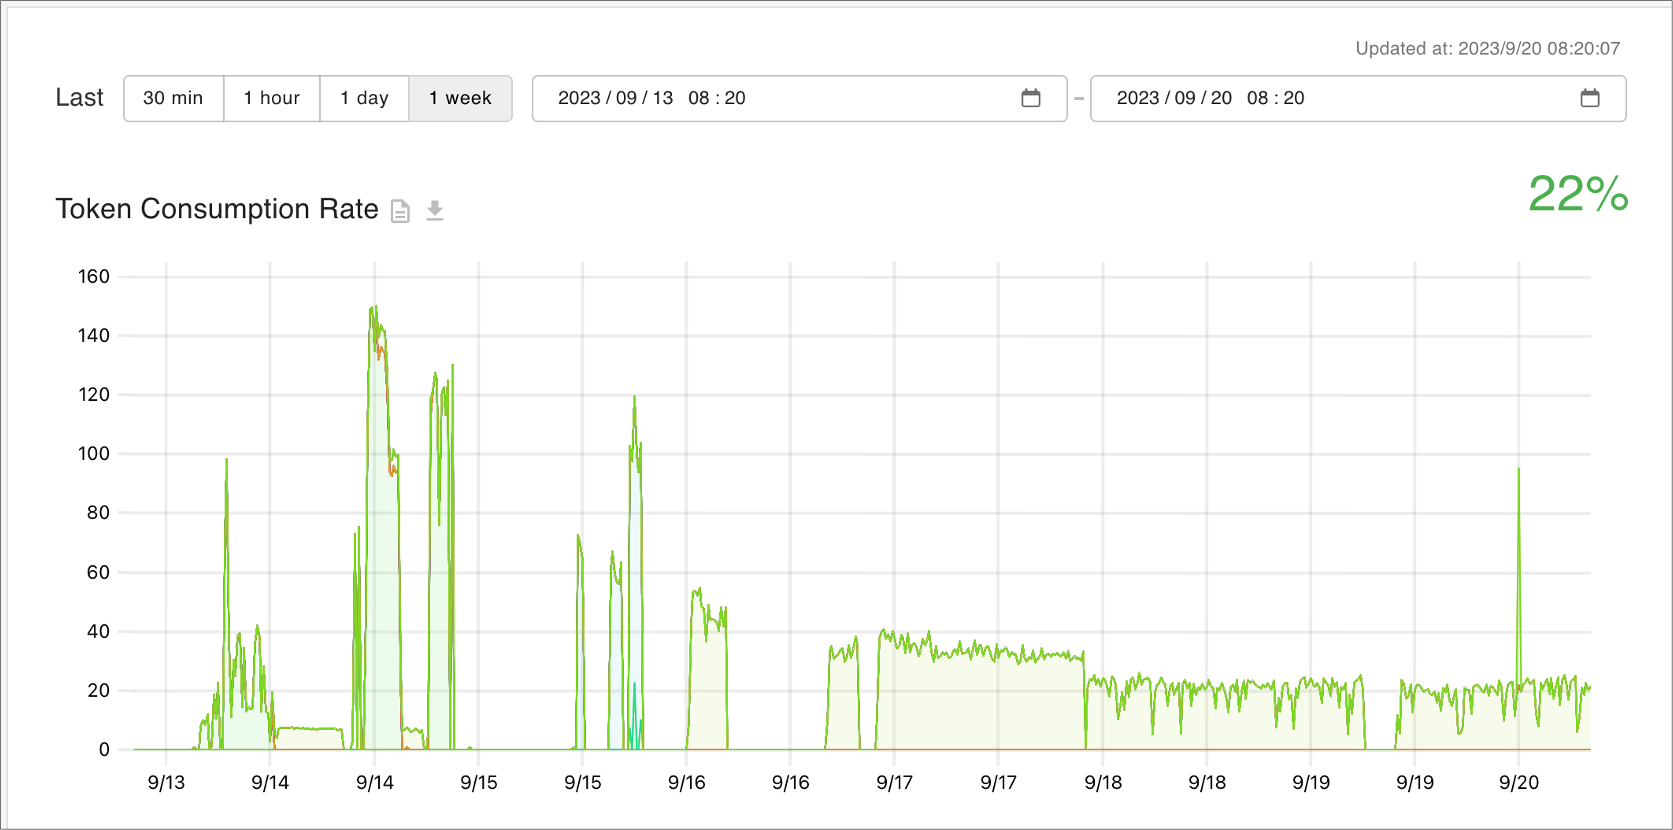Viewport: 1673px width, 830px height.
Task: Click the end date field showing 2023/09/20
Action: (x=1174, y=98)
